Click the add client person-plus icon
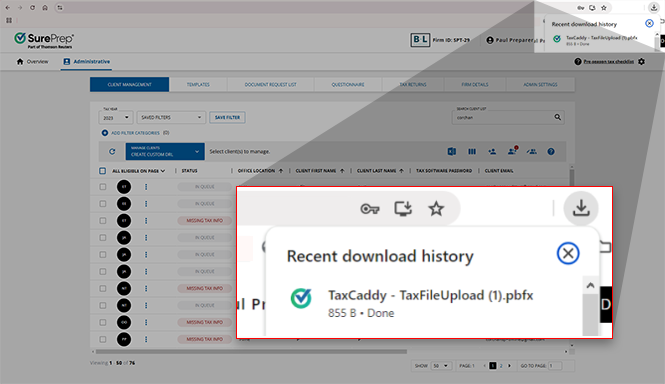This screenshot has width=665, height=384. tap(492, 151)
